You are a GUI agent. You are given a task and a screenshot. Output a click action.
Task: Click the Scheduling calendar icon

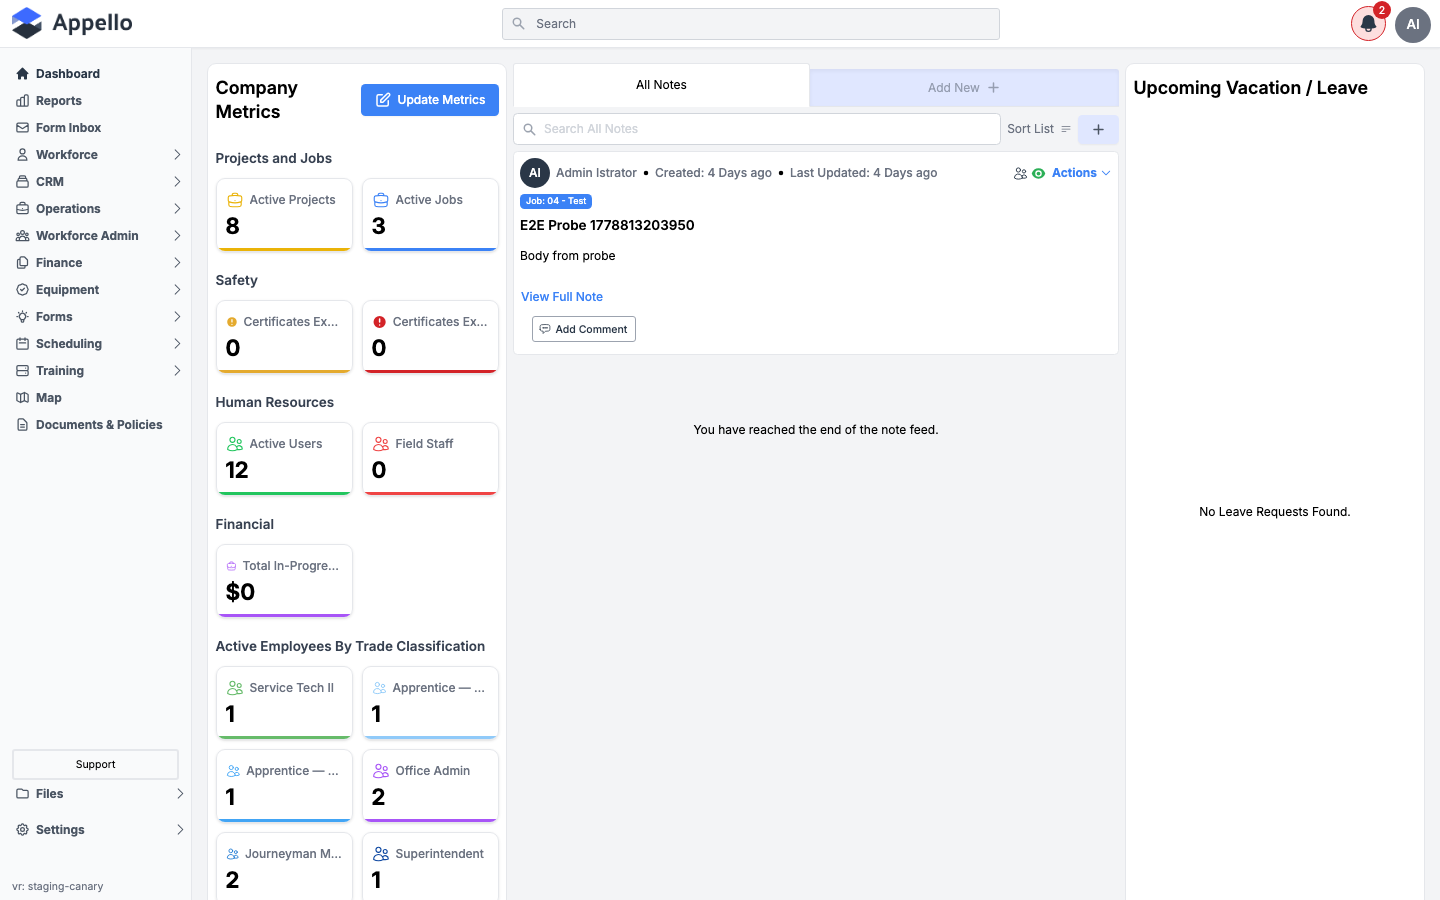click(x=22, y=344)
